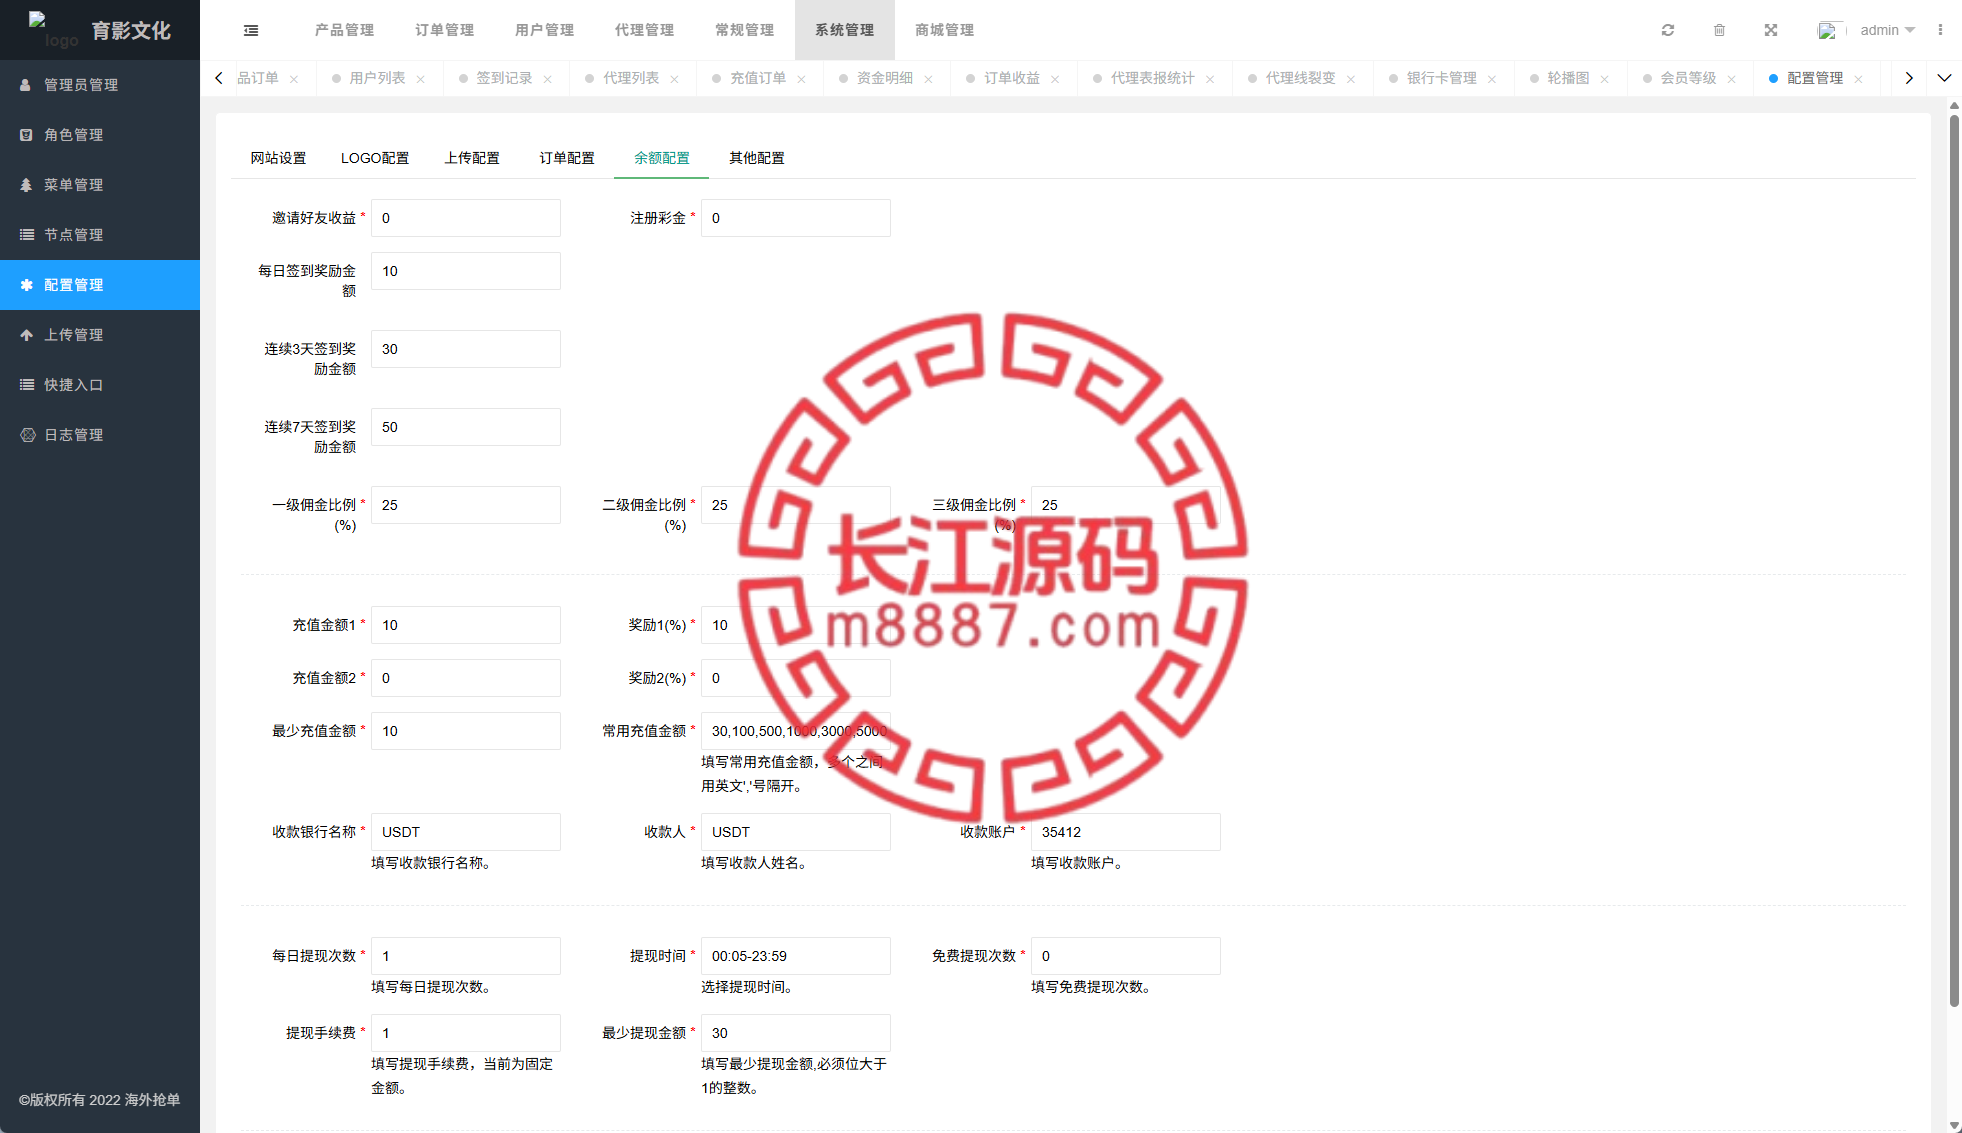Switch to the 上传配置 tab
This screenshot has width=1962, height=1133.
(x=472, y=158)
